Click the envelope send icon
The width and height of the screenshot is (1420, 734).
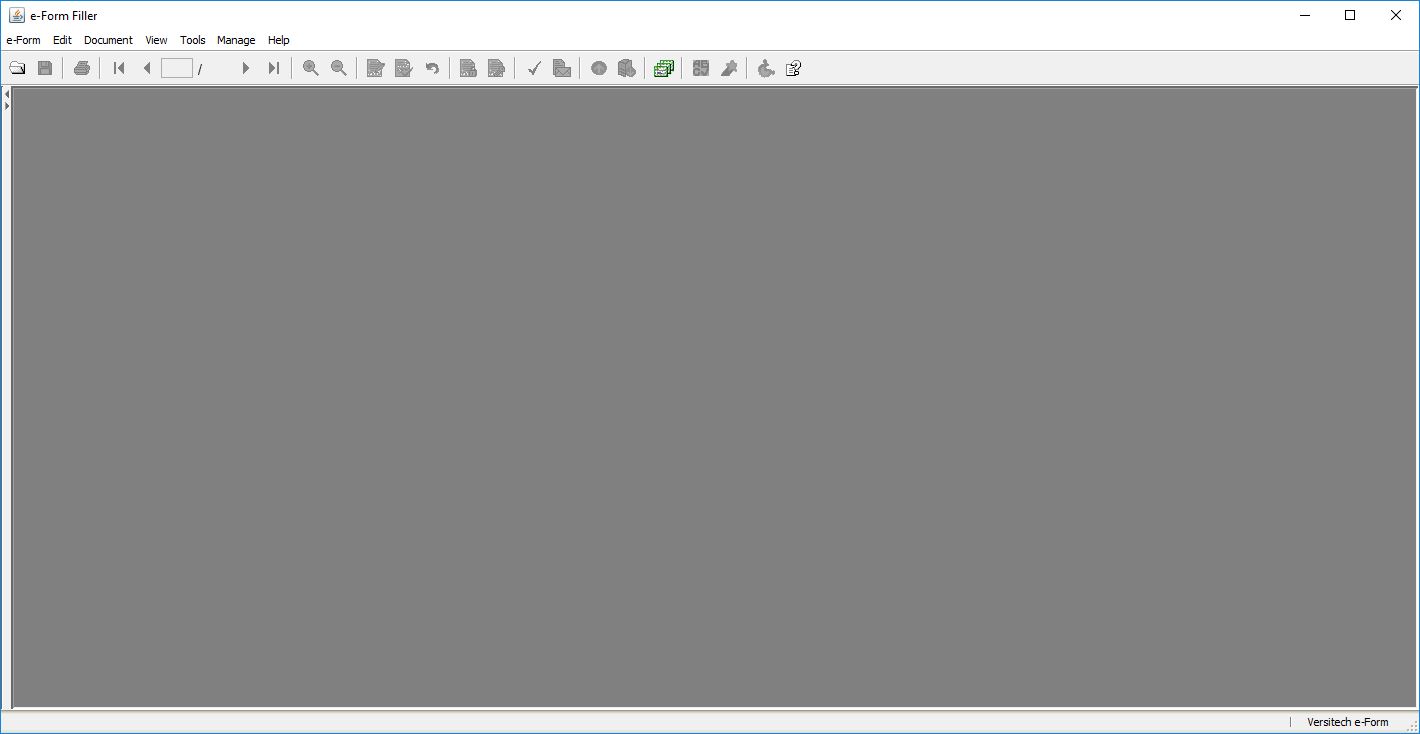pos(562,68)
